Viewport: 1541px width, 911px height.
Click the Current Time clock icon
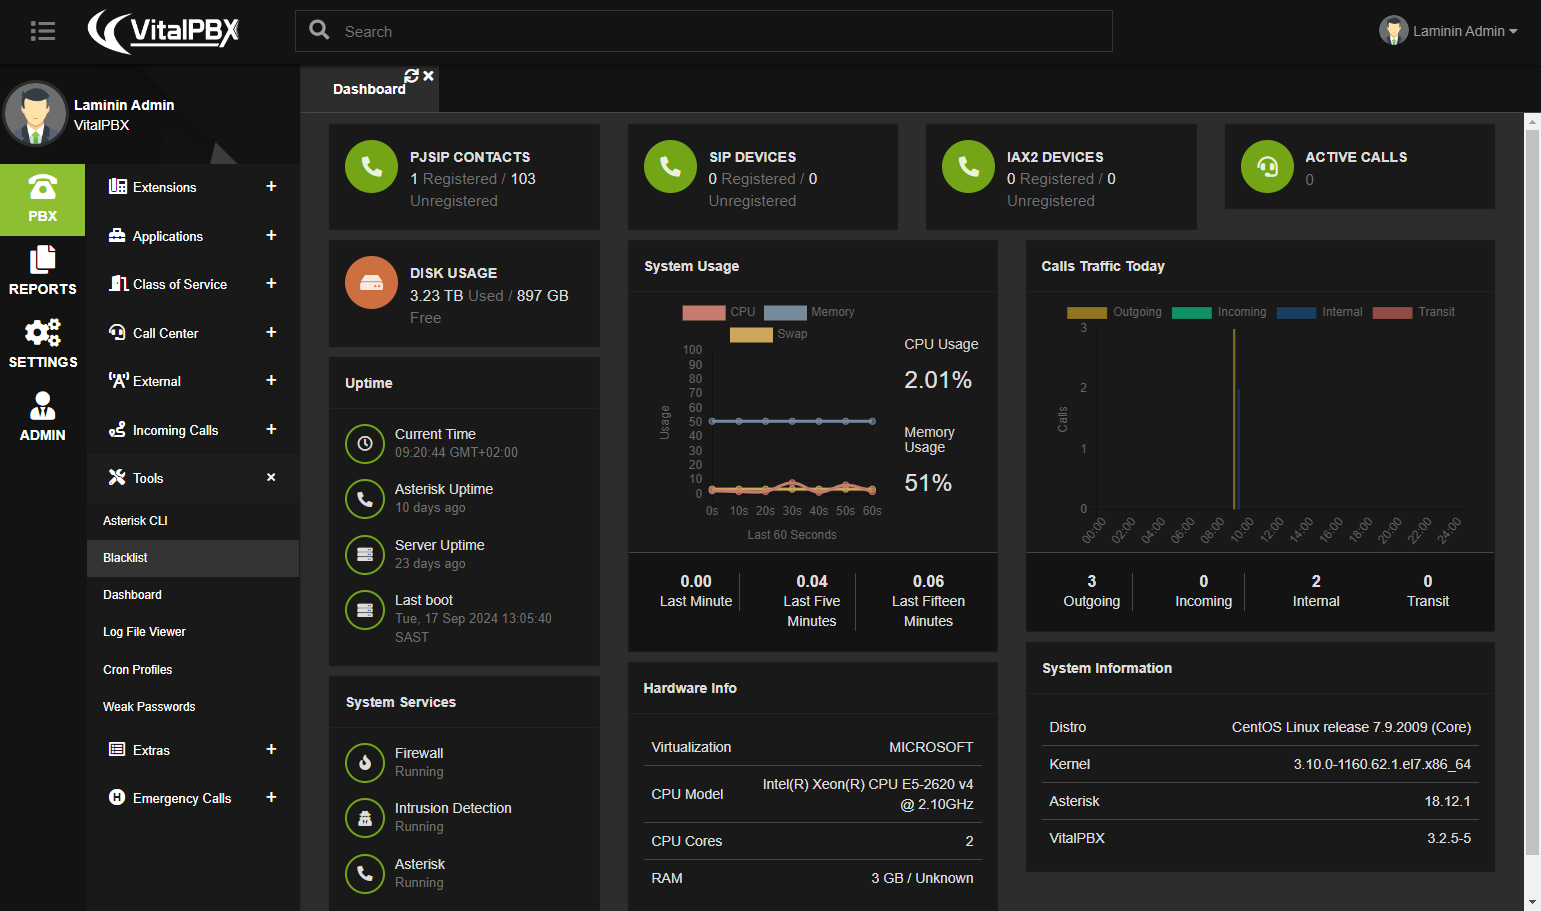coord(365,443)
